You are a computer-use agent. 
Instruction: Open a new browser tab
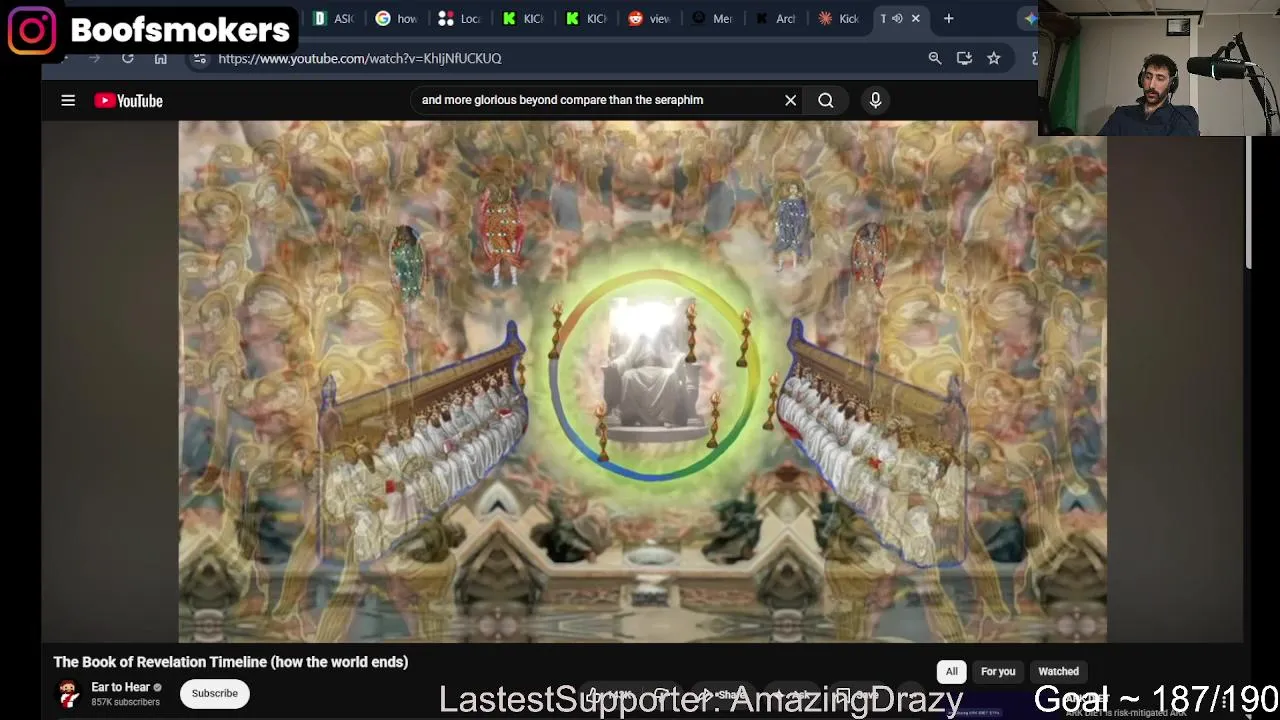click(949, 18)
